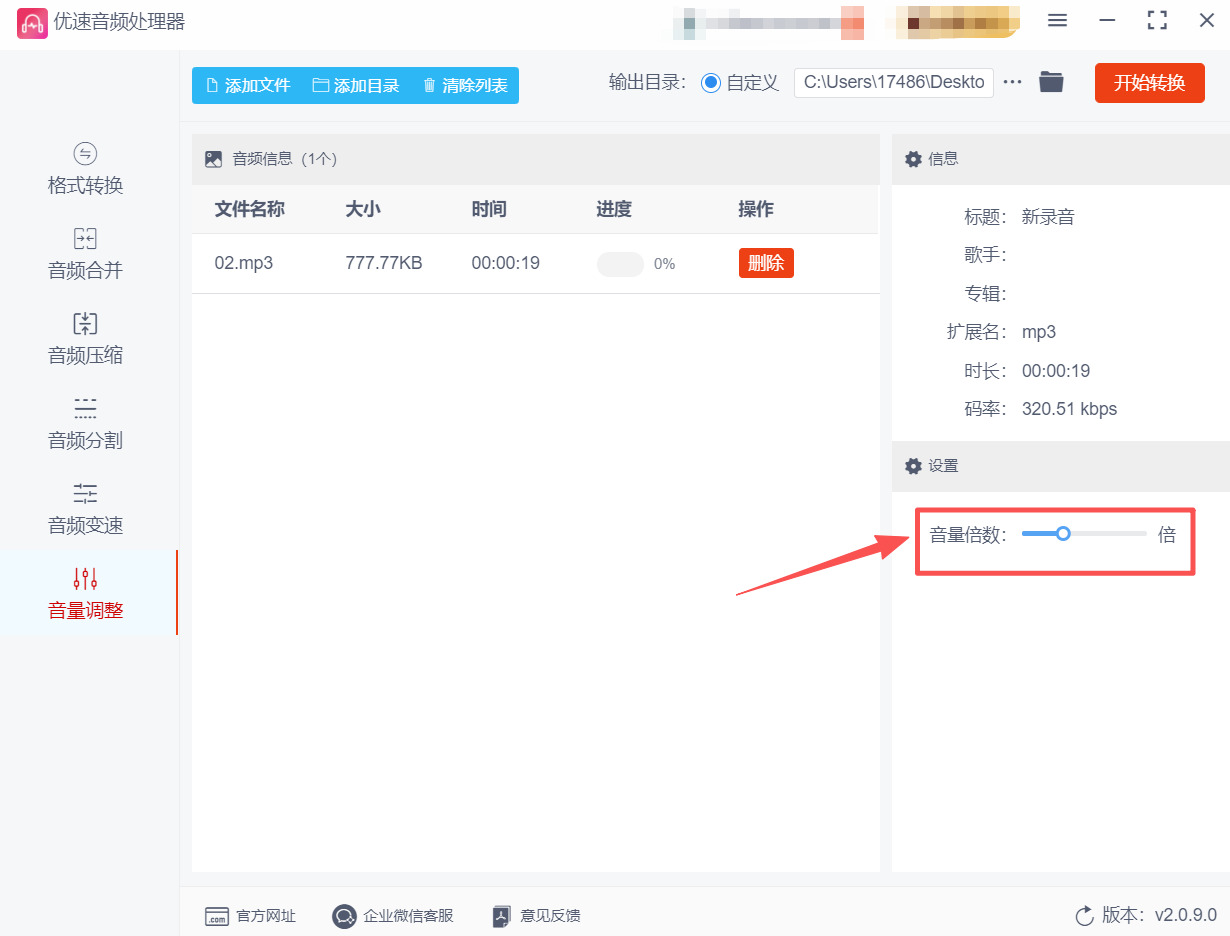Click the 企业微信客服 customer service icon
Image resolution: width=1230 pixels, height=936 pixels.
click(x=344, y=915)
